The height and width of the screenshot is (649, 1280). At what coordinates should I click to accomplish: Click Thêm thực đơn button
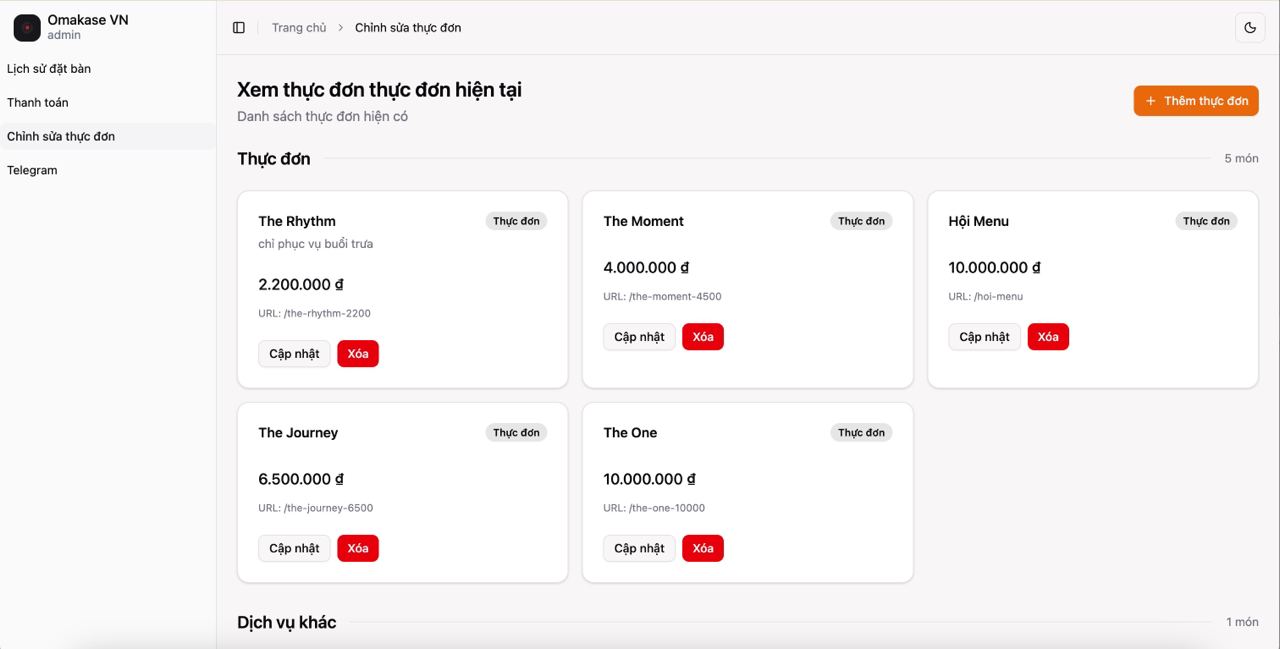point(1196,101)
